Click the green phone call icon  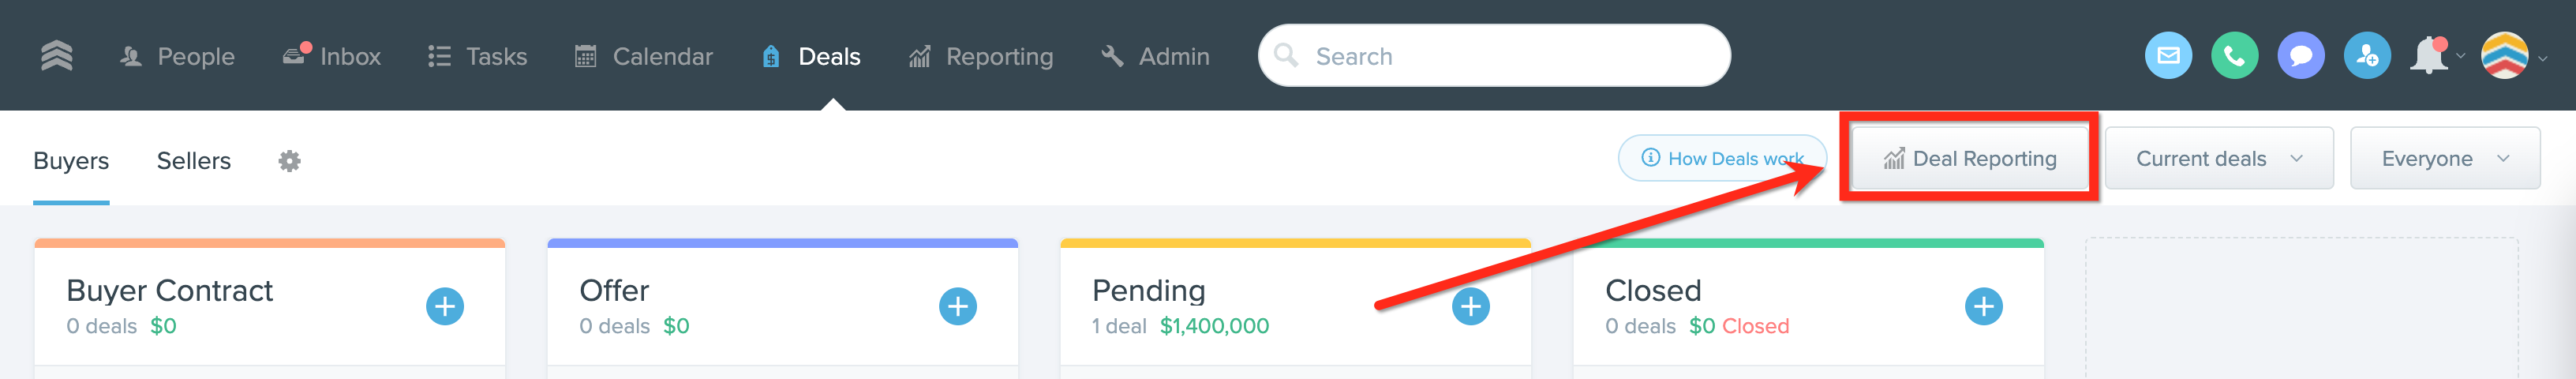pyautogui.click(x=2234, y=56)
